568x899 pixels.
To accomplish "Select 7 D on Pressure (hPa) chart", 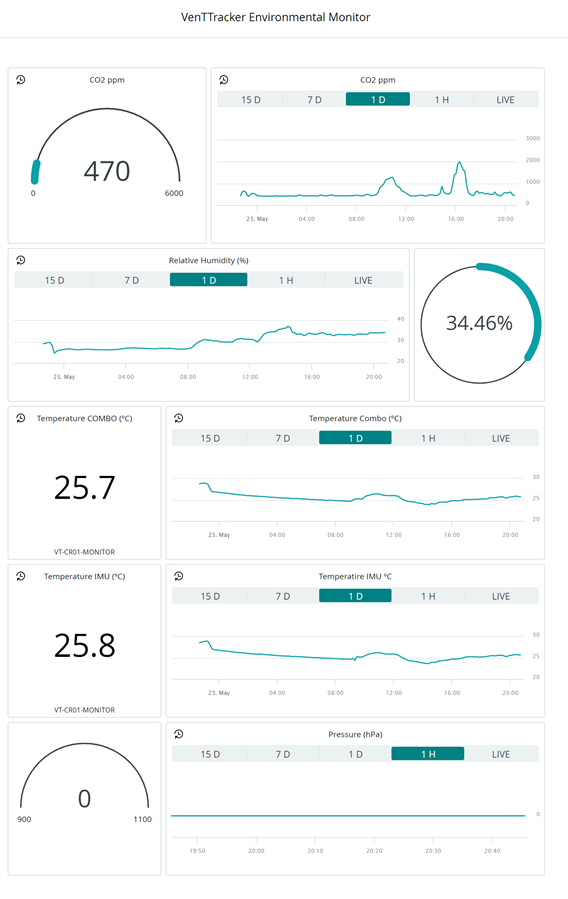I will [x=283, y=754].
